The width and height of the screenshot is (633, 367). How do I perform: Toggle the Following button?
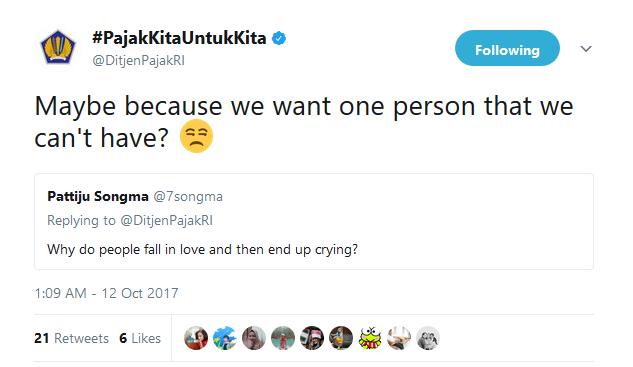507,48
